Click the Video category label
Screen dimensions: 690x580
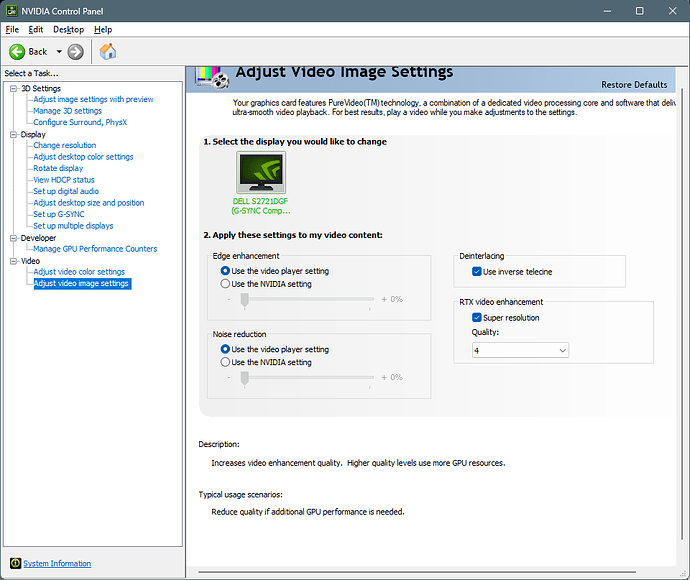pyautogui.click(x=30, y=261)
